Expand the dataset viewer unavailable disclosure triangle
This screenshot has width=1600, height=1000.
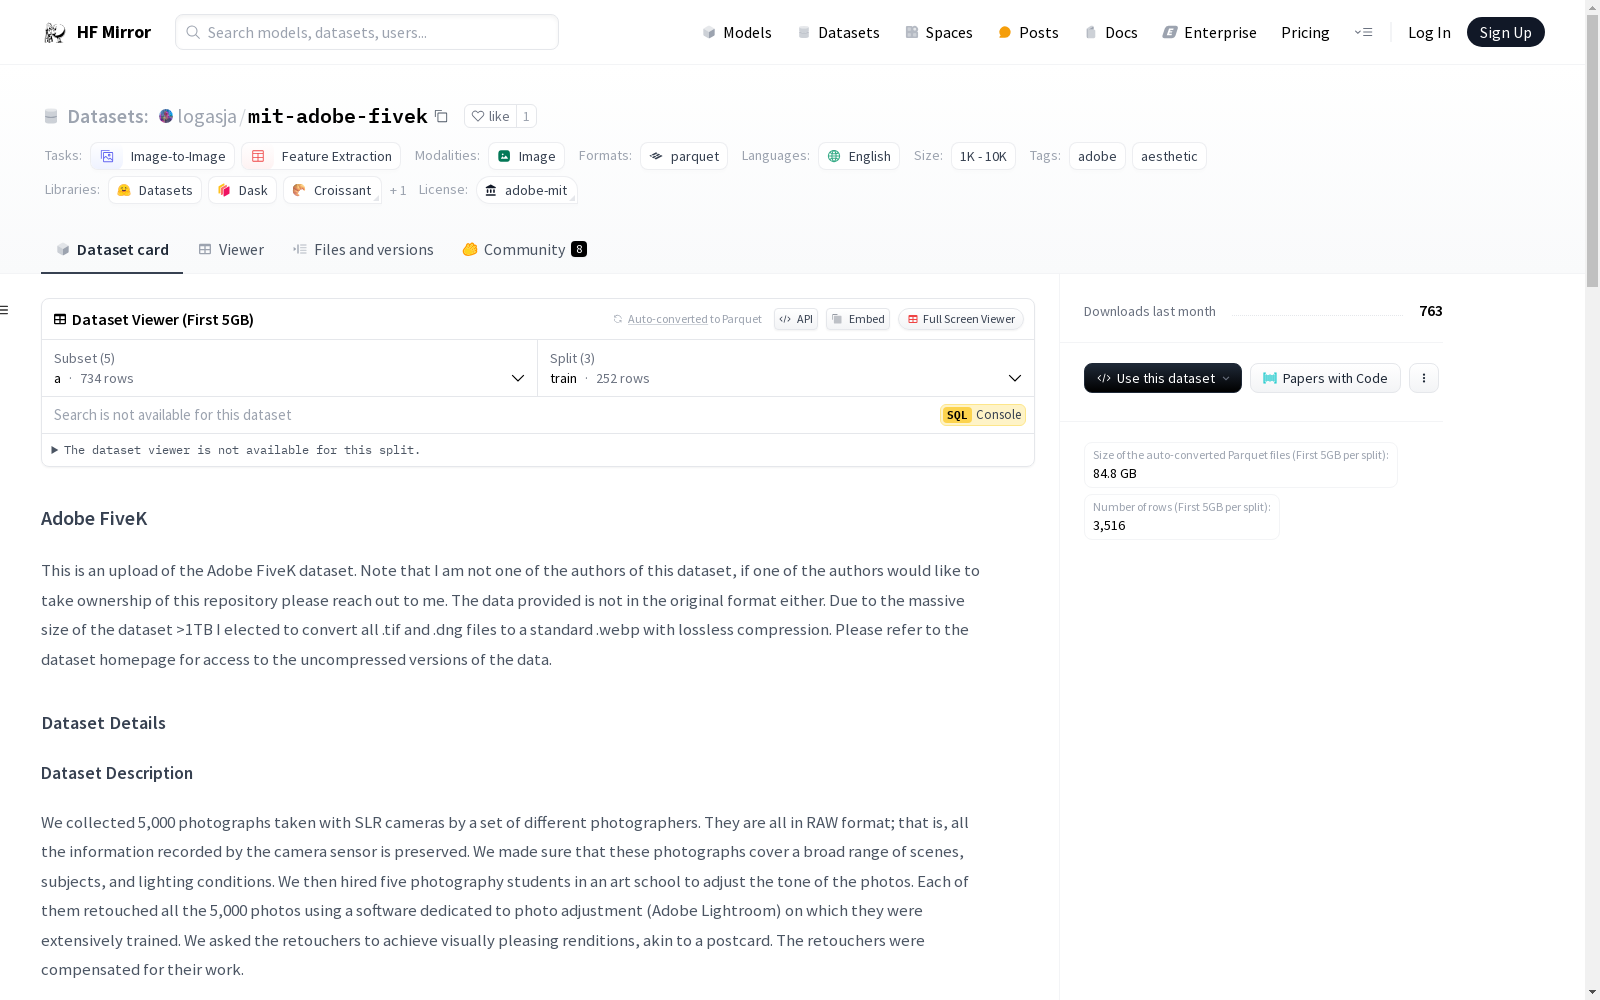pos(55,450)
